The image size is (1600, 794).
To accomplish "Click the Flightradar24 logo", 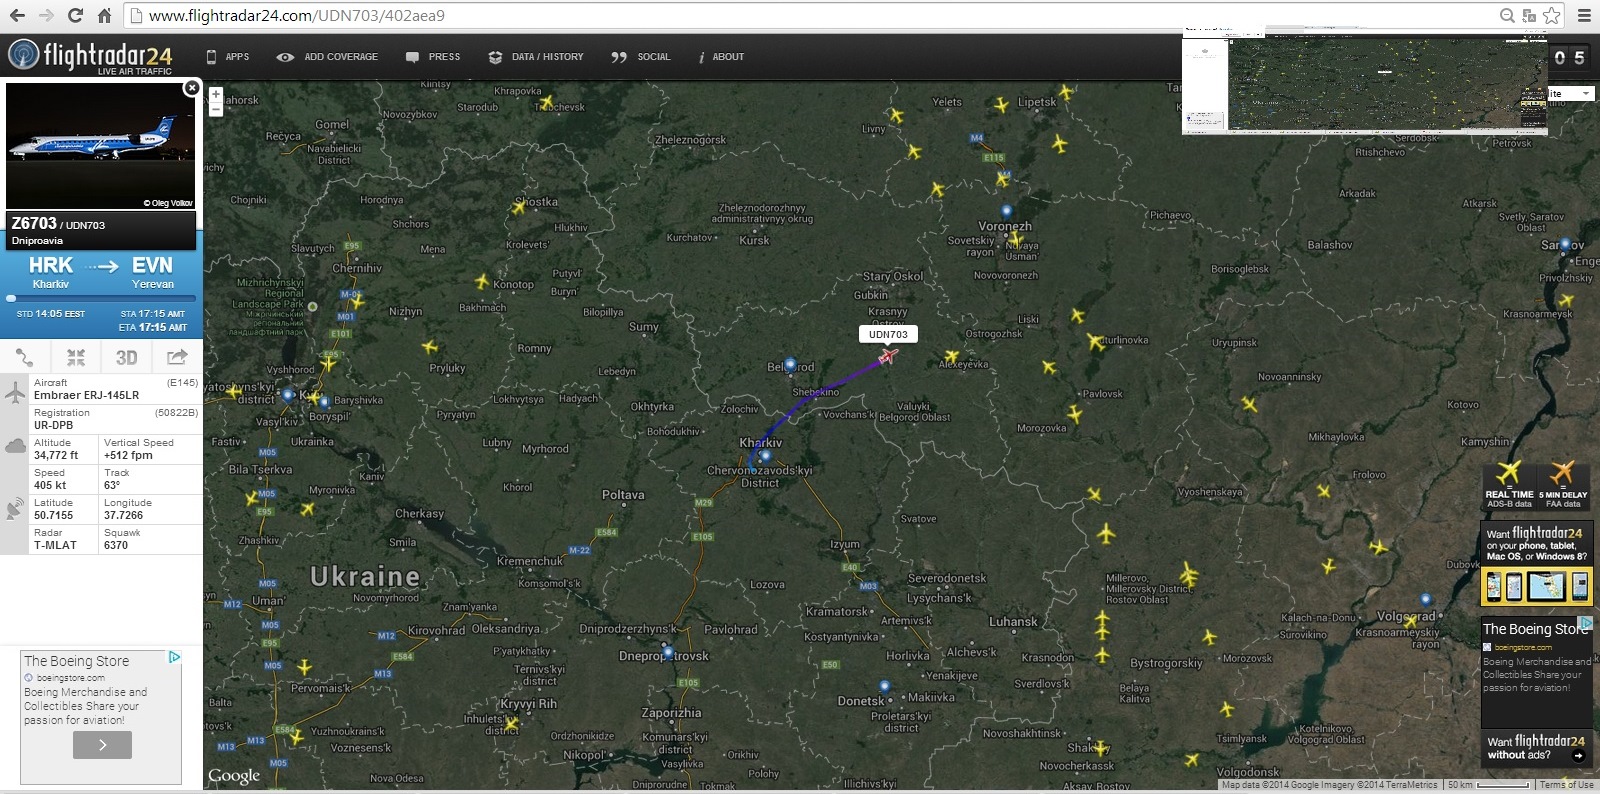I will 90,56.
